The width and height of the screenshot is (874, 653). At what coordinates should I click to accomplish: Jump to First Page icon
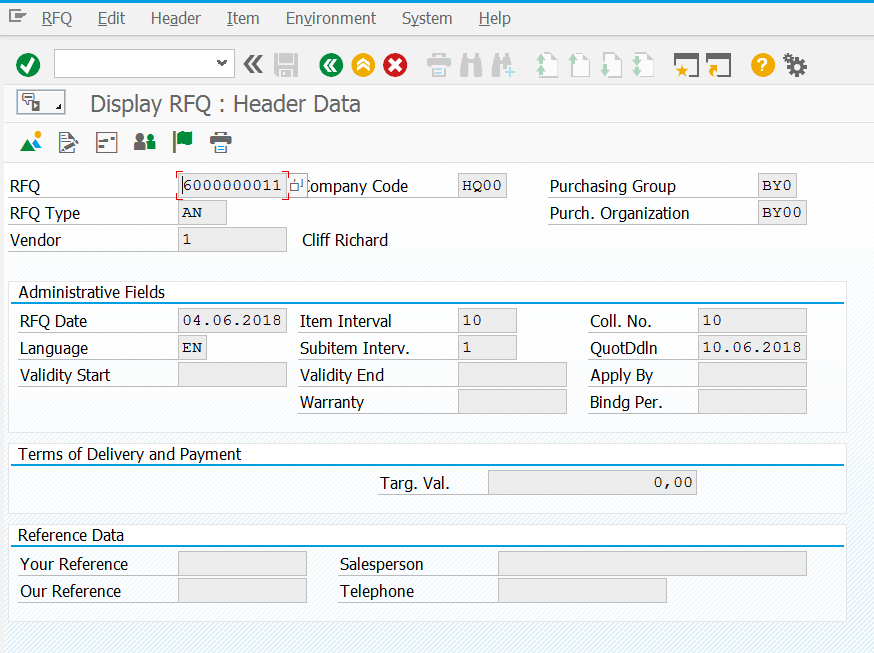(x=546, y=65)
